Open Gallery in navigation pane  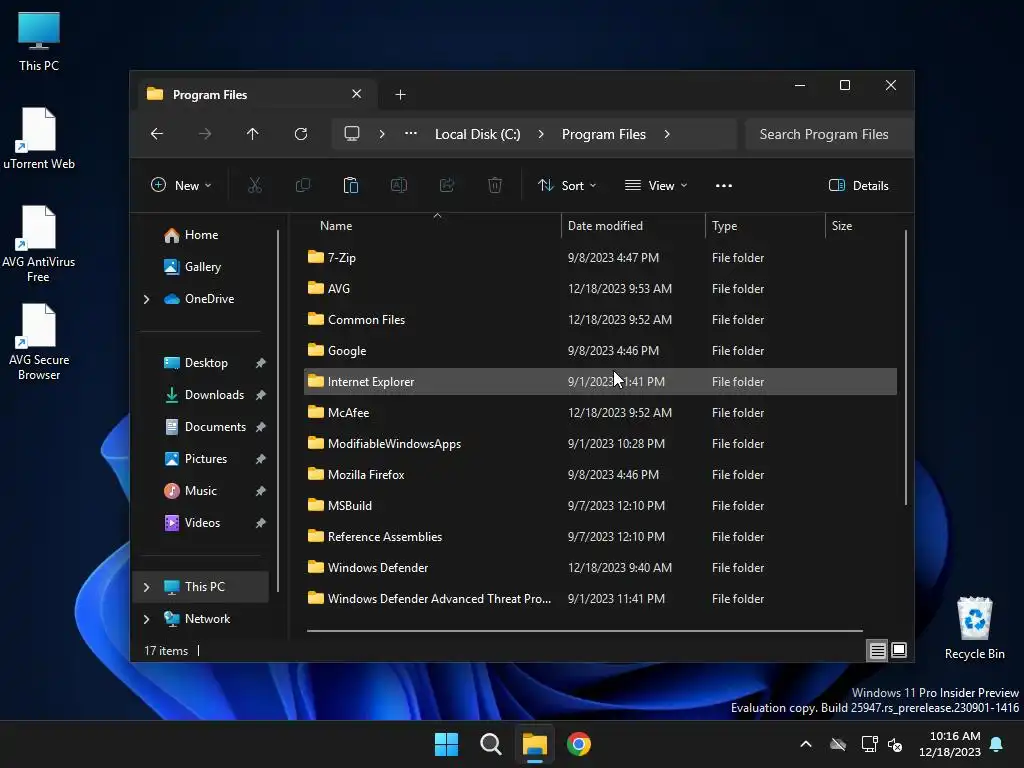point(202,266)
